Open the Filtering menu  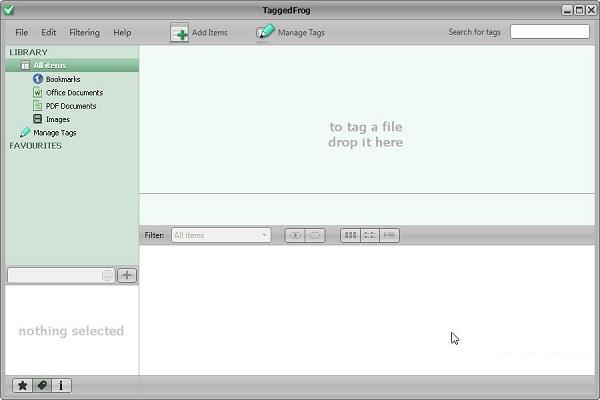pyautogui.click(x=84, y=33)
